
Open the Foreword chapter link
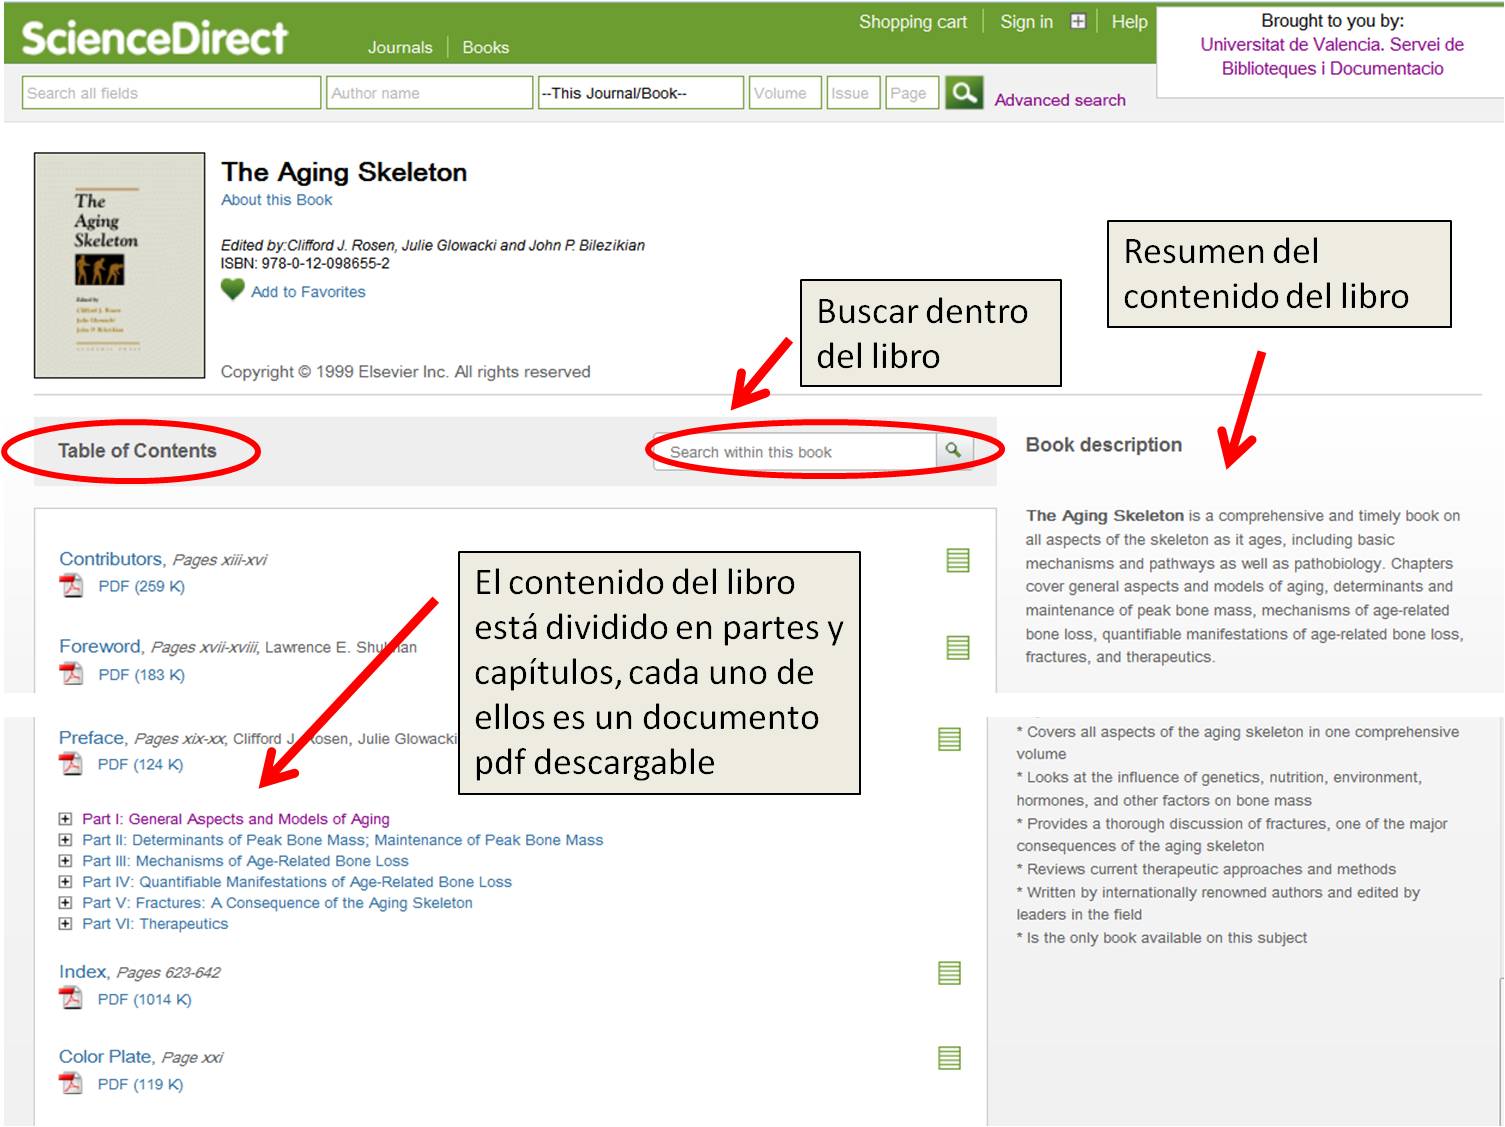coord(100,646)
